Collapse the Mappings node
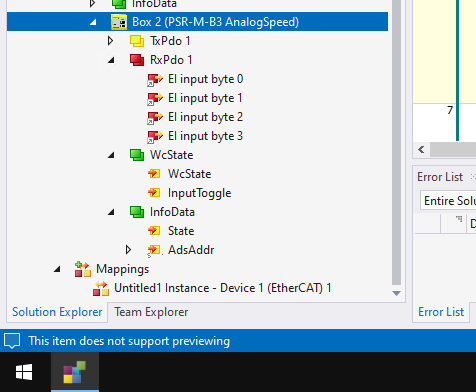This screenshot has height=392, width=476. [57, 269]
